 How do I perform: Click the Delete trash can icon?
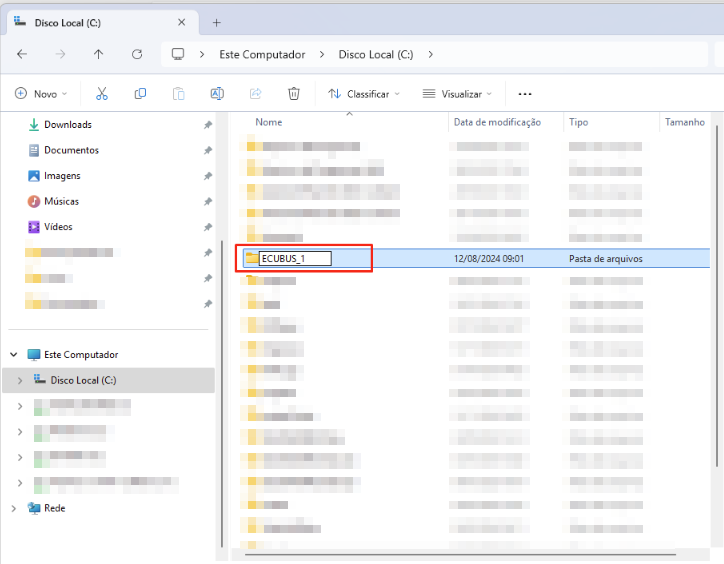pos(294,93)
